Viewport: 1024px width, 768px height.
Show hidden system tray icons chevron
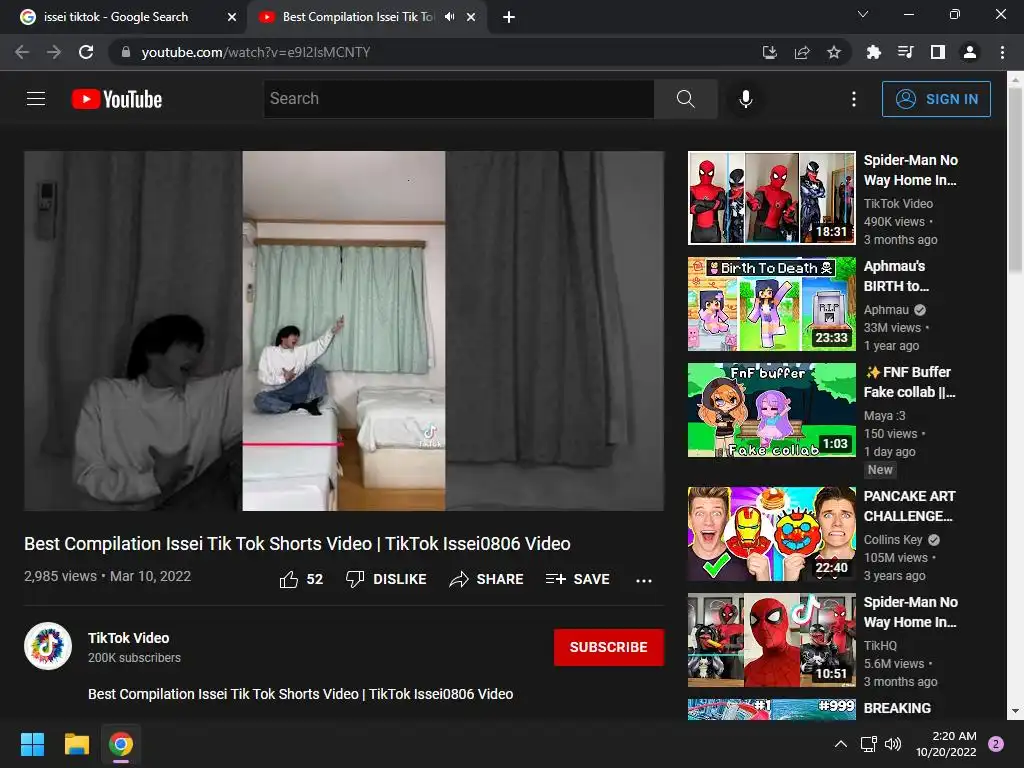[841, 744]
